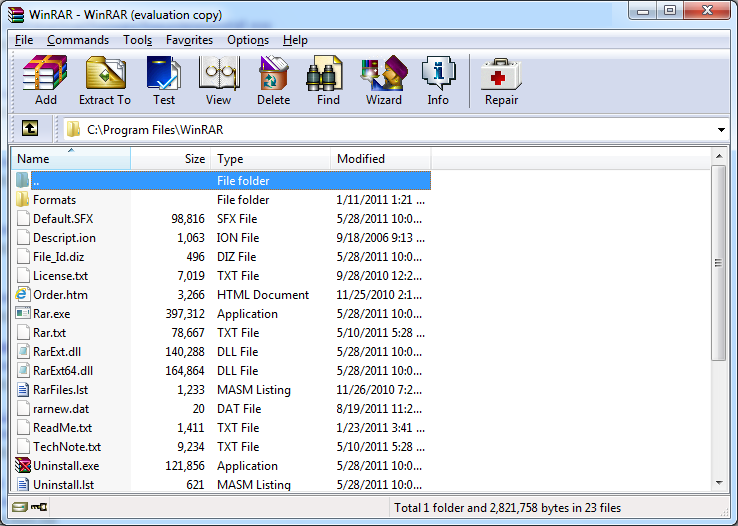Click the key password icon in status bar
Screen dimensions: 738x526
pyautogui.click(x=39, y=507)
